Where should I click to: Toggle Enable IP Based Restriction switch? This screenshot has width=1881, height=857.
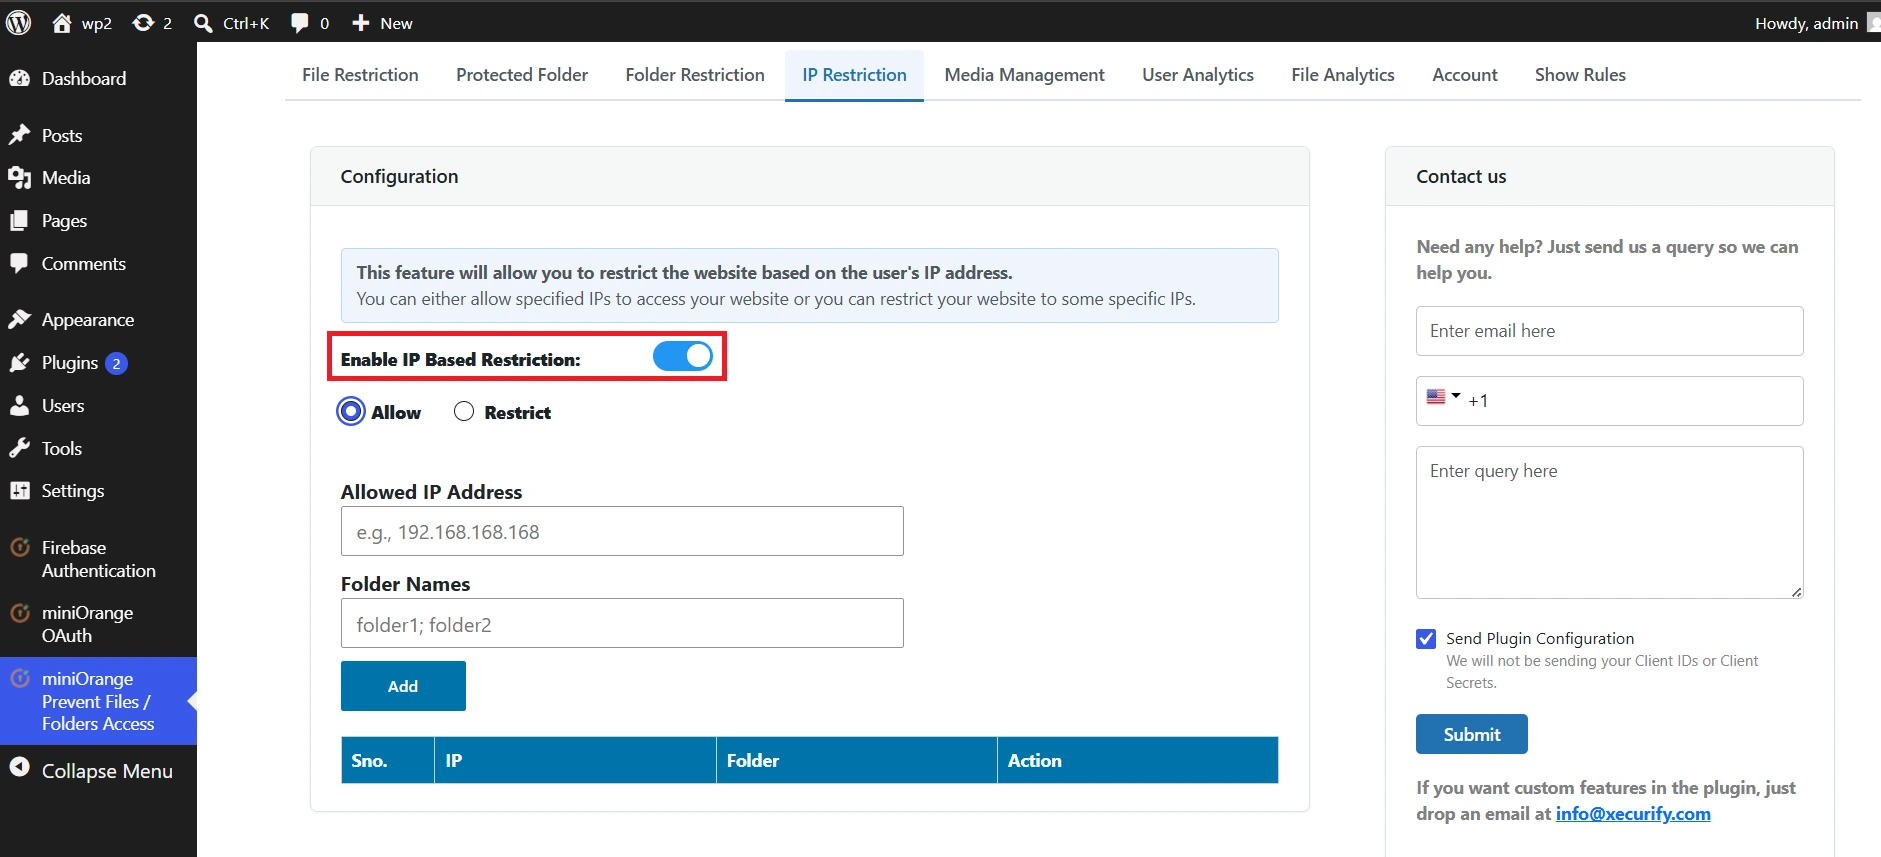point(683,356)
